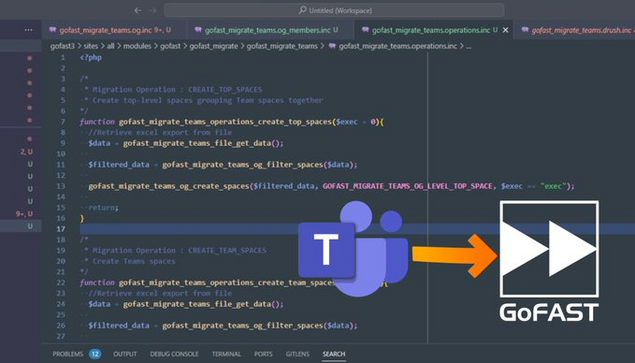Open the sites breadcrumb dropdown

pos(91,46)
